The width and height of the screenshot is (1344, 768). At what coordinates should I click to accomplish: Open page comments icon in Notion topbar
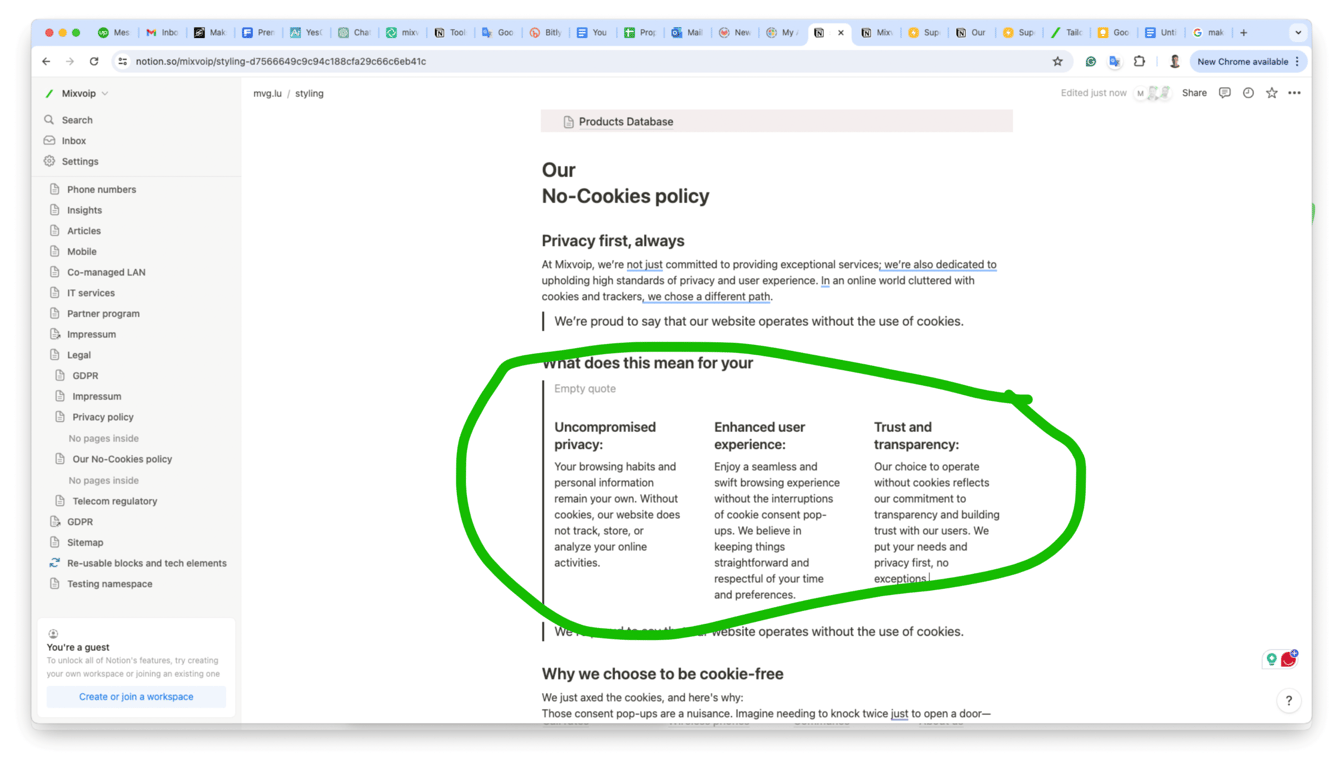point(1224,93)
